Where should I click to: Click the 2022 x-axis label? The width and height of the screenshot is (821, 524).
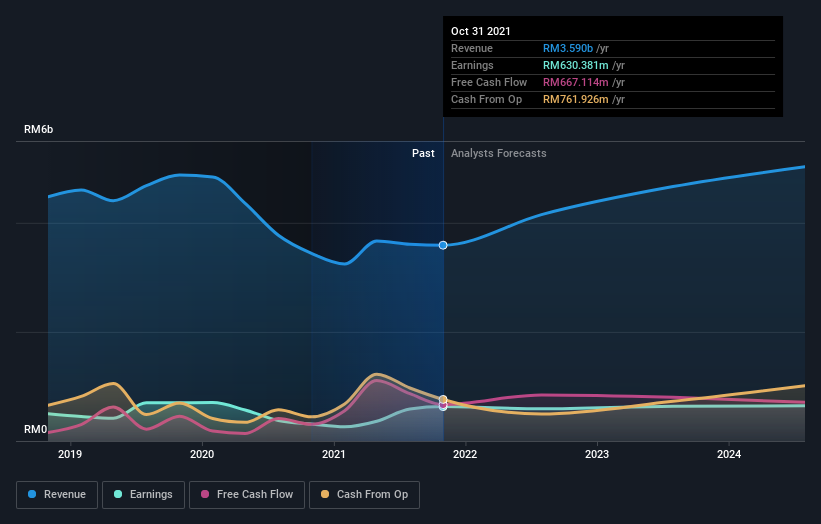click(465, 454)
